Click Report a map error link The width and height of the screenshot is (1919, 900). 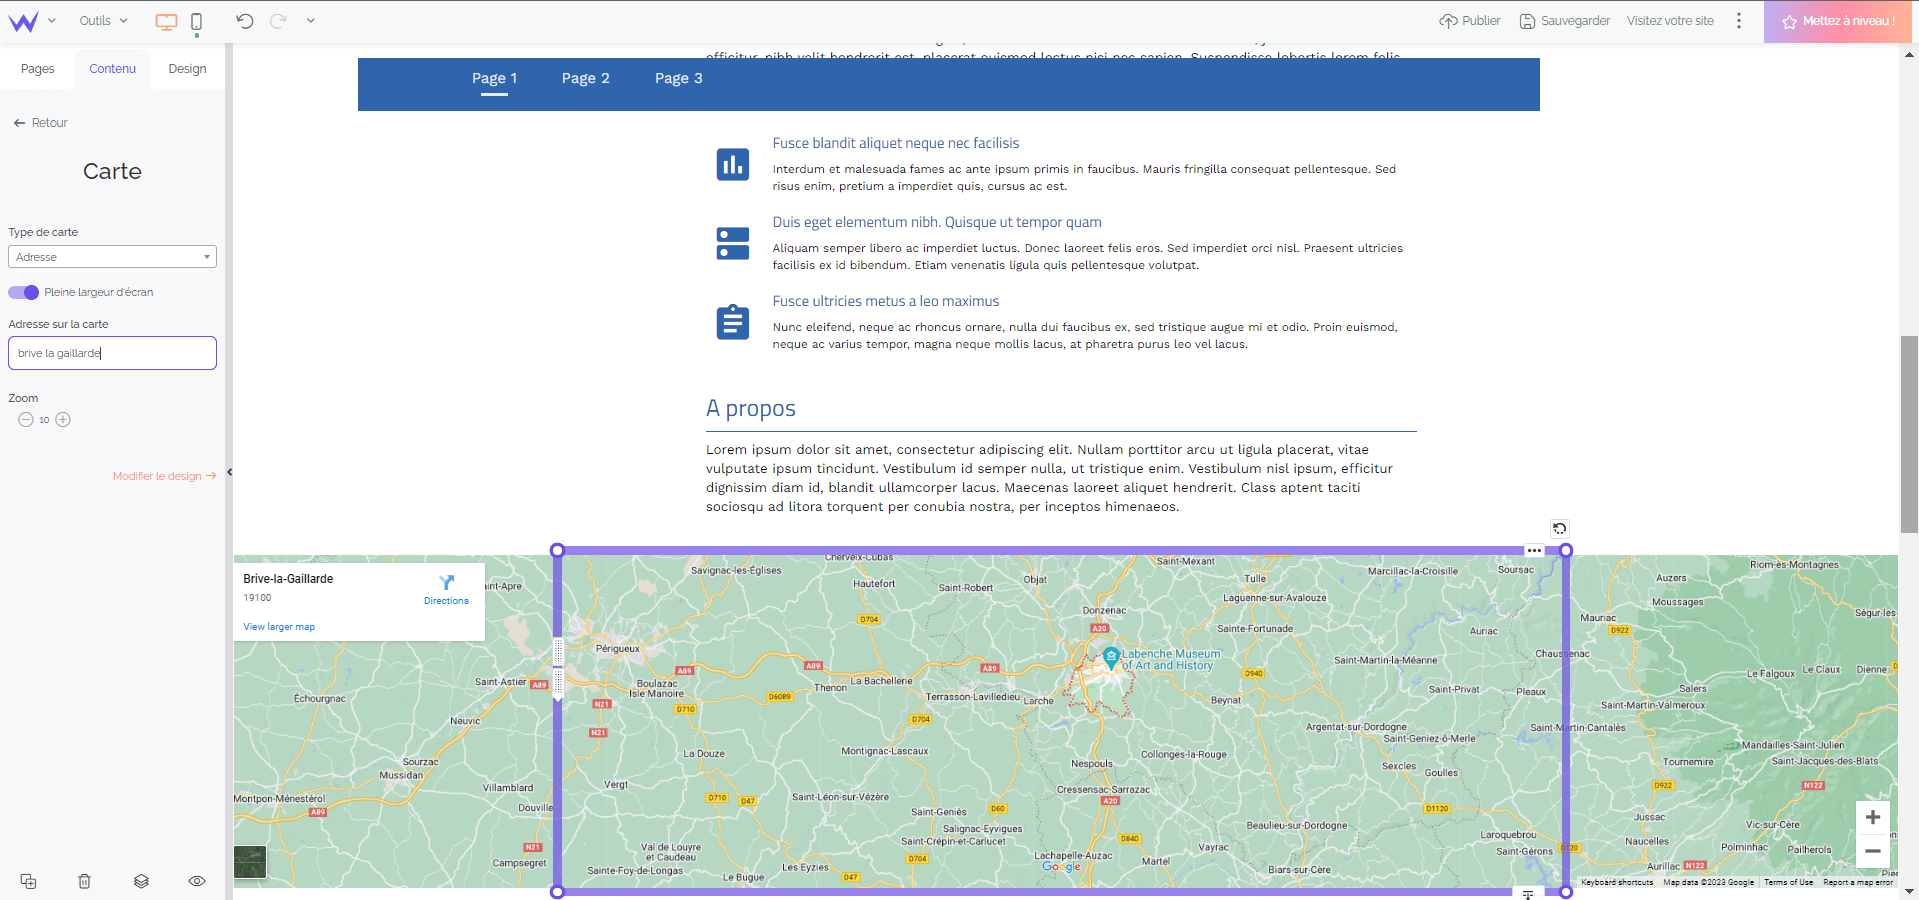pos(1857,882)
